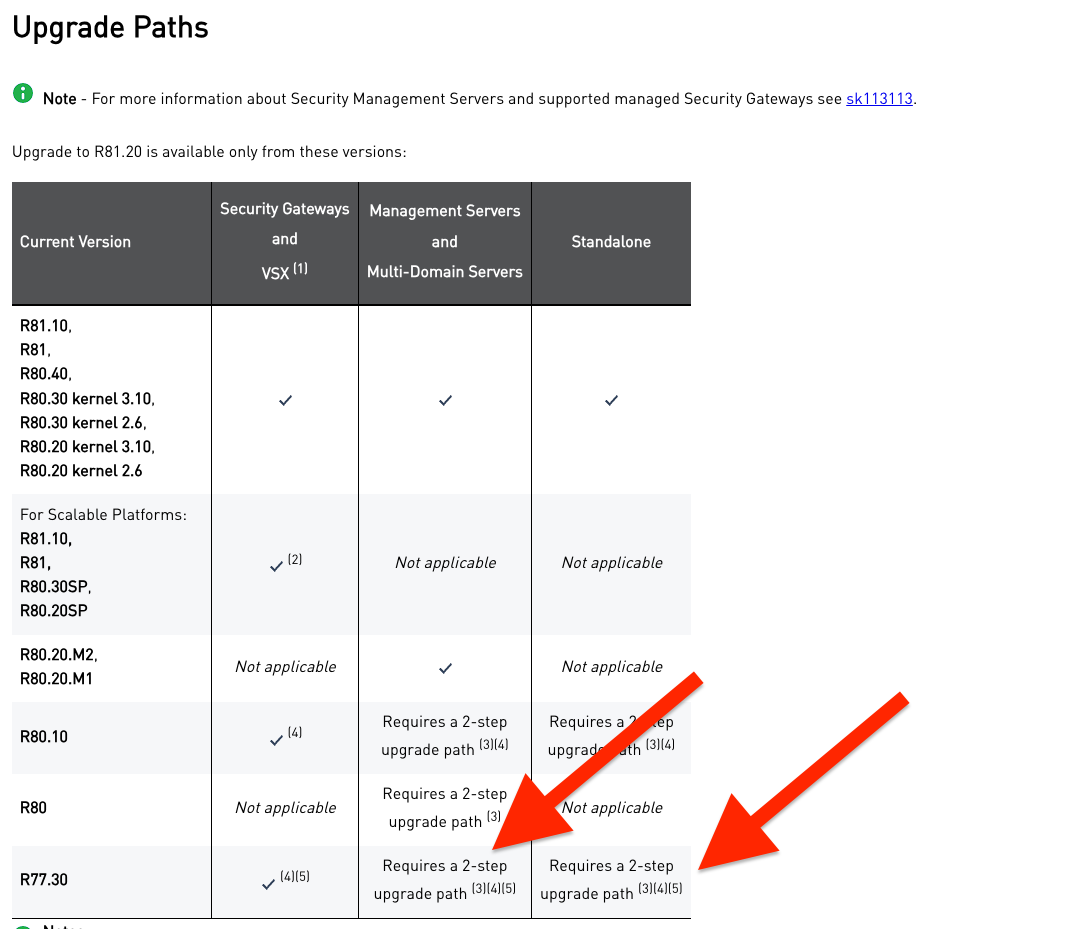Click the Upgrade Paths heading
This screenshot has height=929, width=1077.
click(110, 27)
